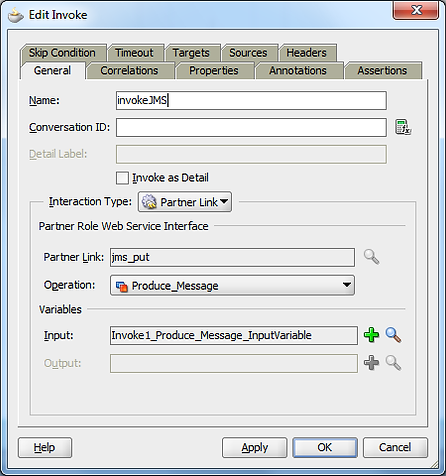
Task: Click the disabled Detail Label field
Action: [x=251, y=154]
